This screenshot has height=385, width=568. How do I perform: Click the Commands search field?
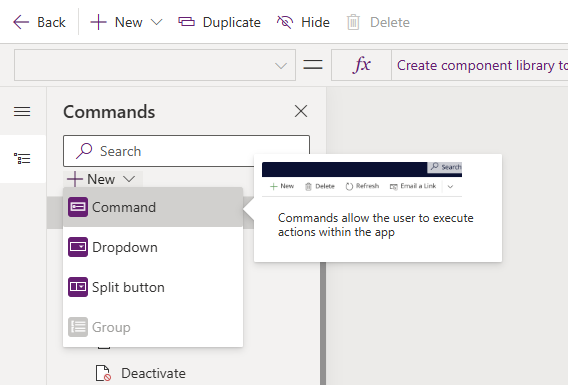[186, 151]
